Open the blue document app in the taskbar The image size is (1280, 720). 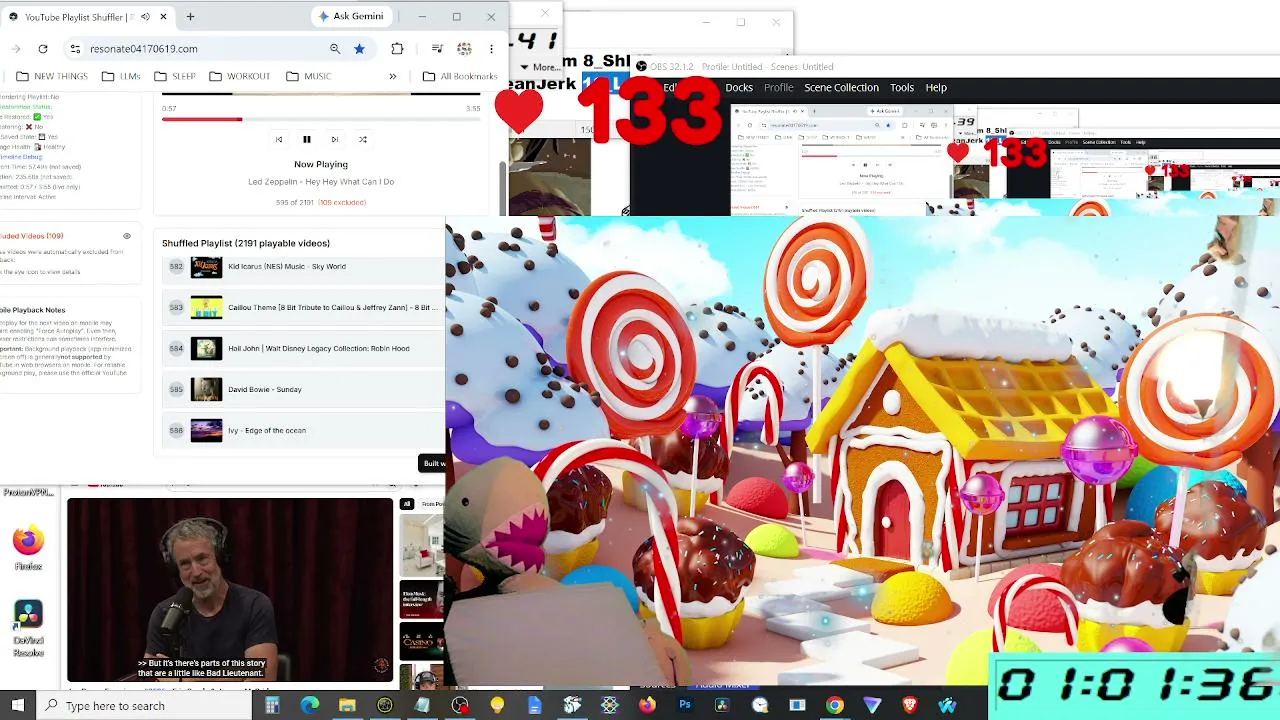[535, 706]
